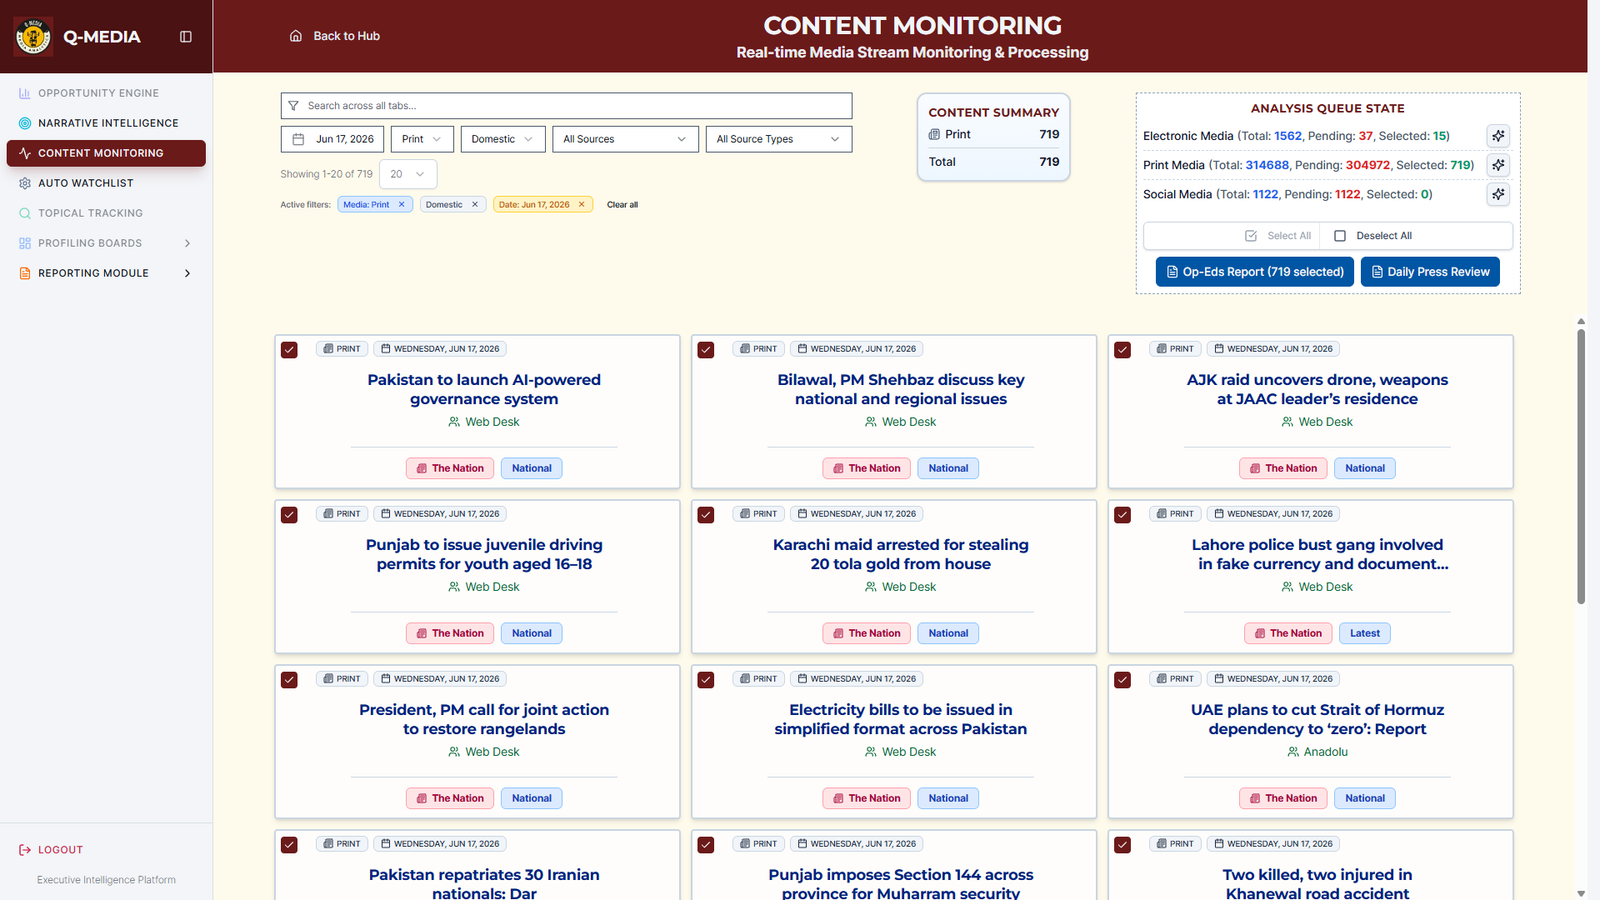Screen dimensions: 1600x900
Task: Click the page vertical scrollbar thumb
Action: (x=1581, y=466)
